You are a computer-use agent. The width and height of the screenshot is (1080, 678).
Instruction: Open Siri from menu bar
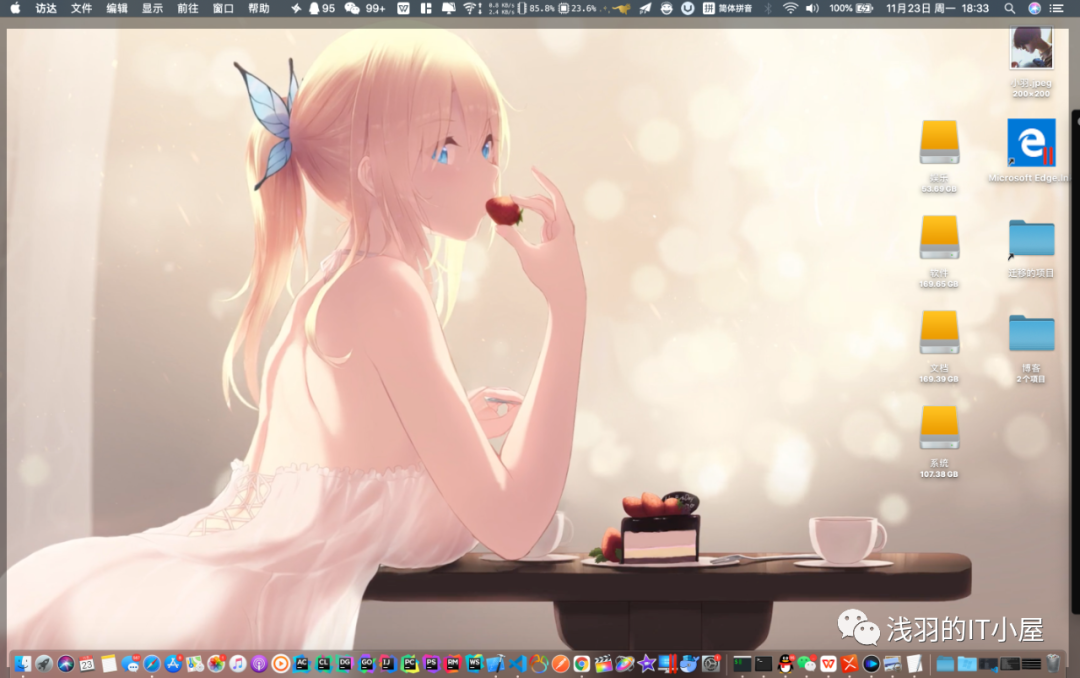tap(1034, 8)
